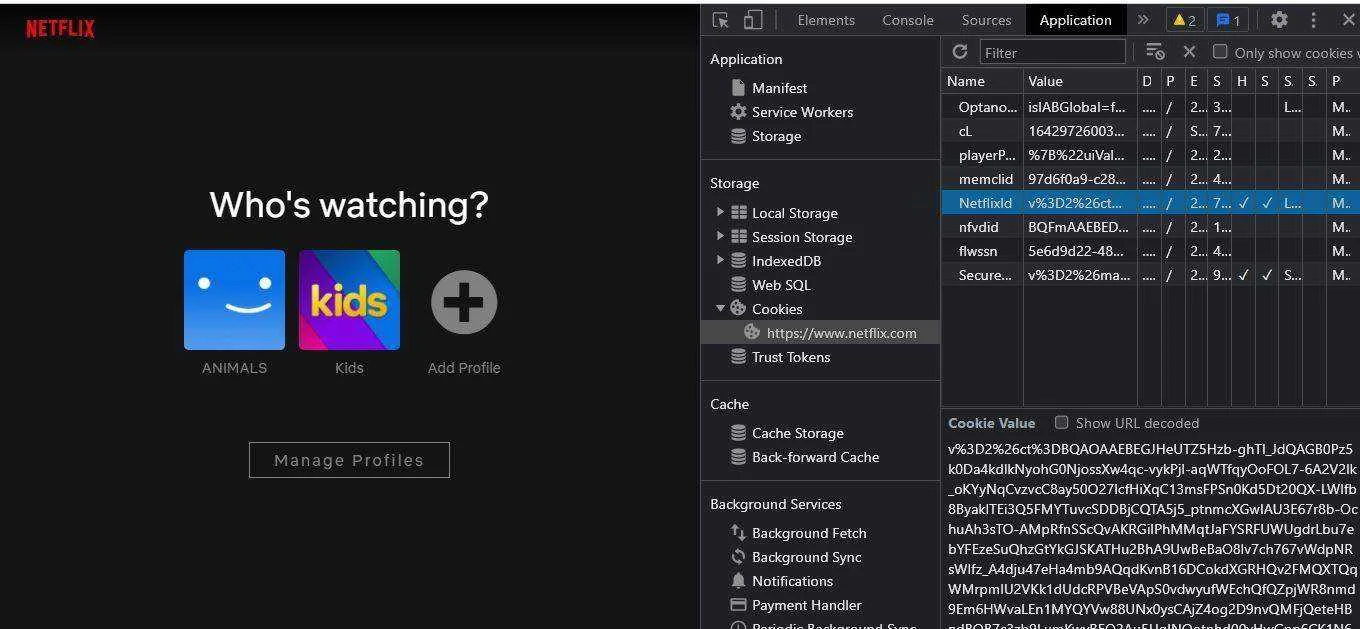Viewport: 1360px width, 629px height.
Task: Click the nfvdid value BQFmAAEBED...
Action: tap(1078, 227)
